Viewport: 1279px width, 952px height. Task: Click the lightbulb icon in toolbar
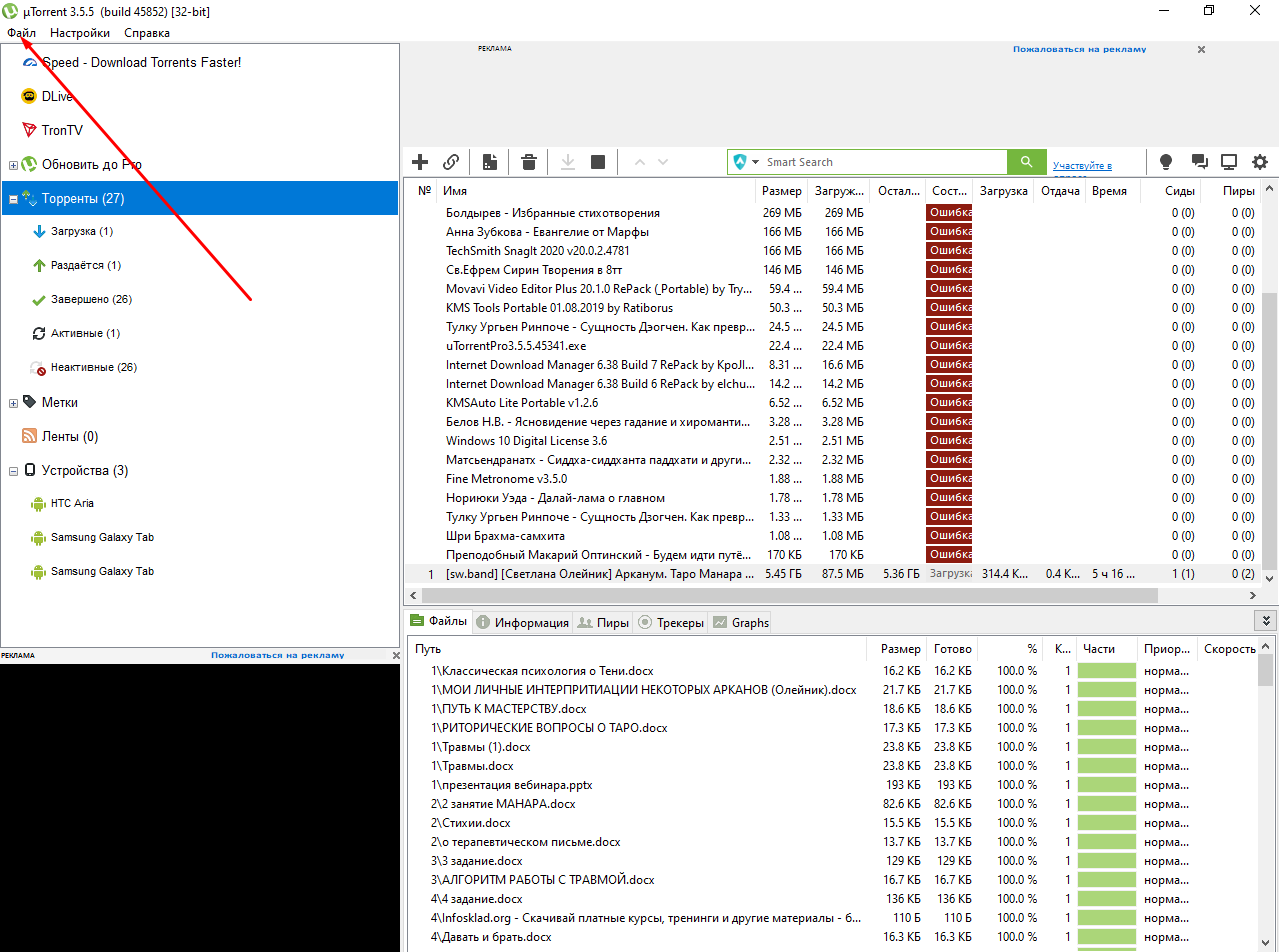coord(1165,162)
